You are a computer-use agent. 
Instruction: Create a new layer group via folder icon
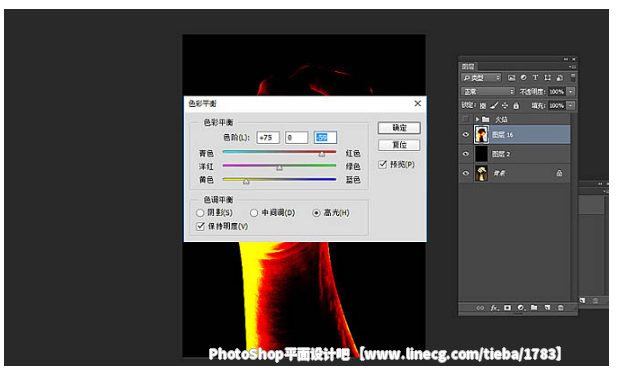click(x=534, y=308)
